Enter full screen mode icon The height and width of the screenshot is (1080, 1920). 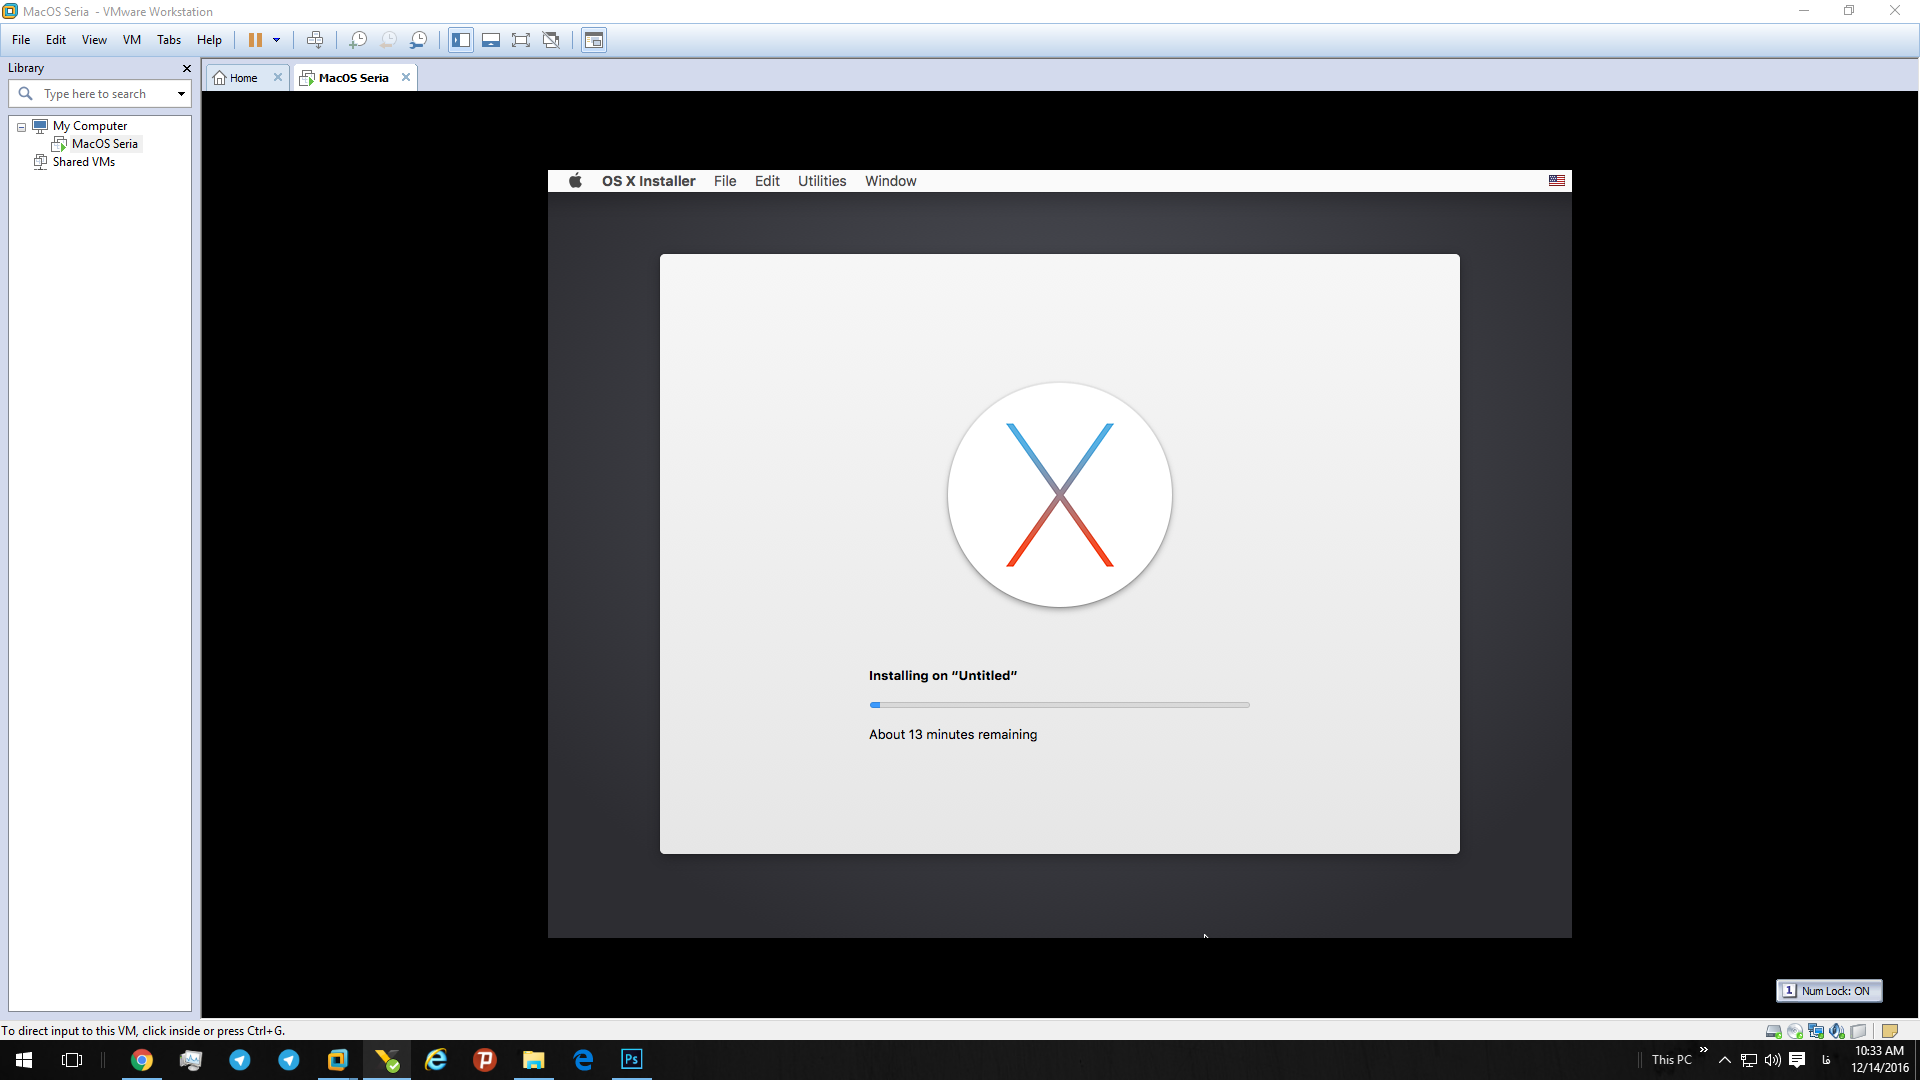point(521,40)
